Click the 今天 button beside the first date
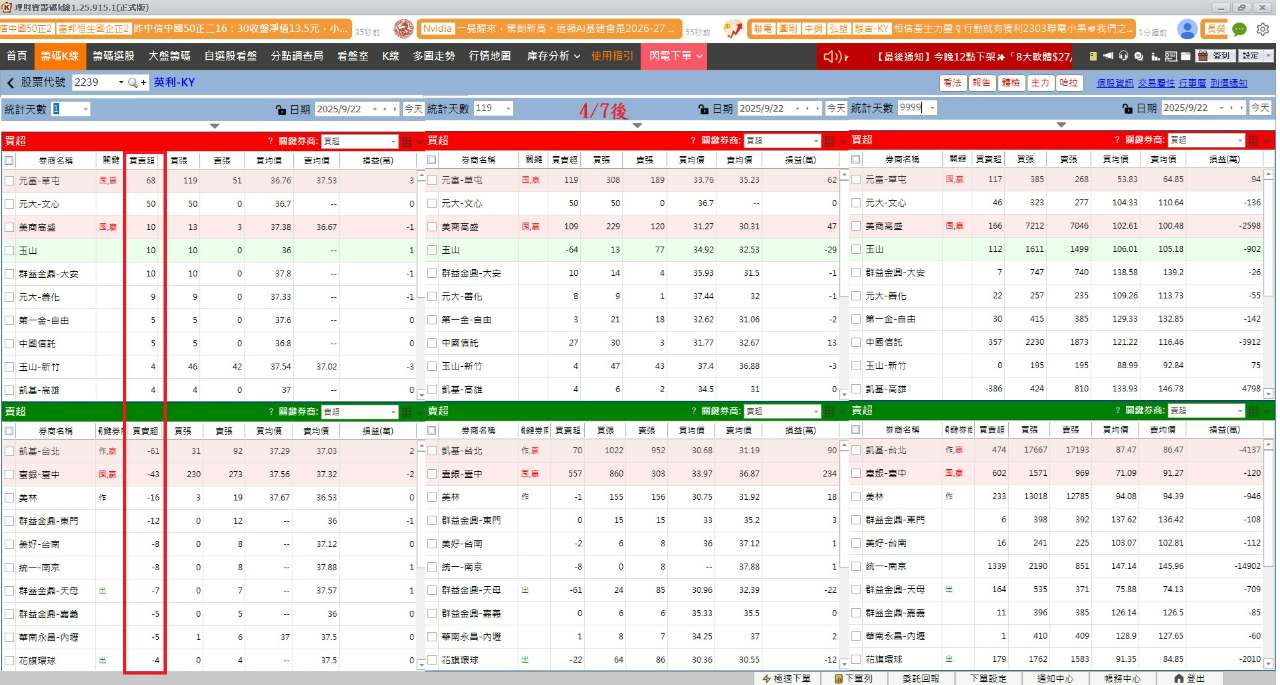This screenshot has width=1280, height=685. (x=413, y=108)
